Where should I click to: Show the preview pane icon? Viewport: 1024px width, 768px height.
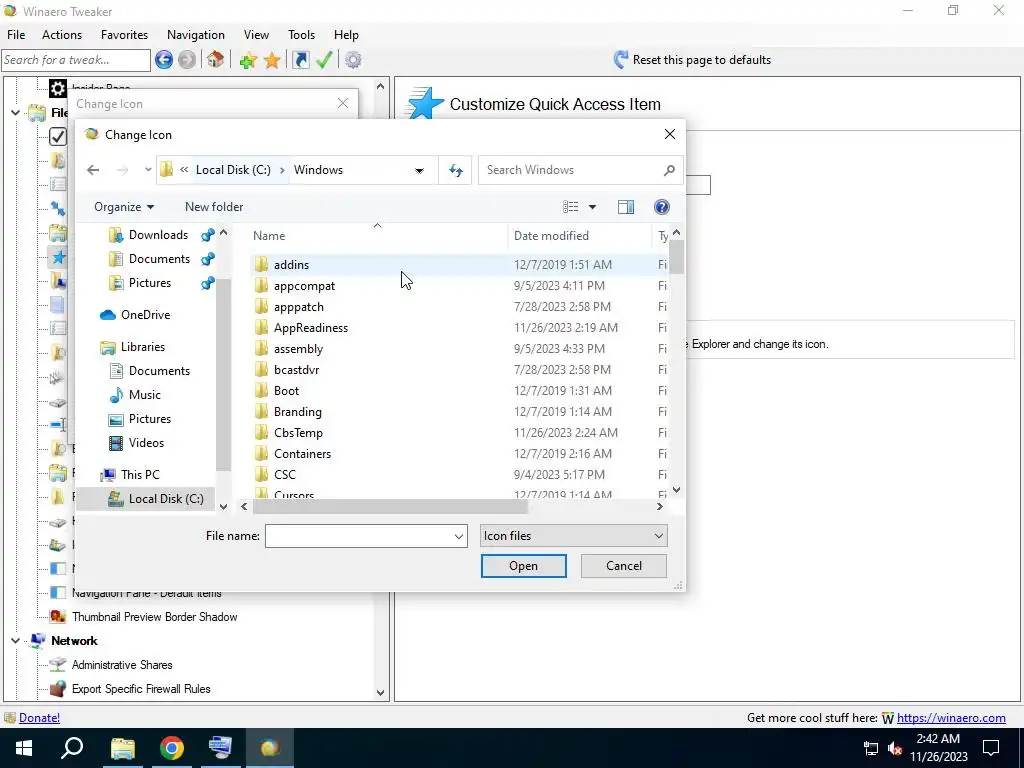626,207
